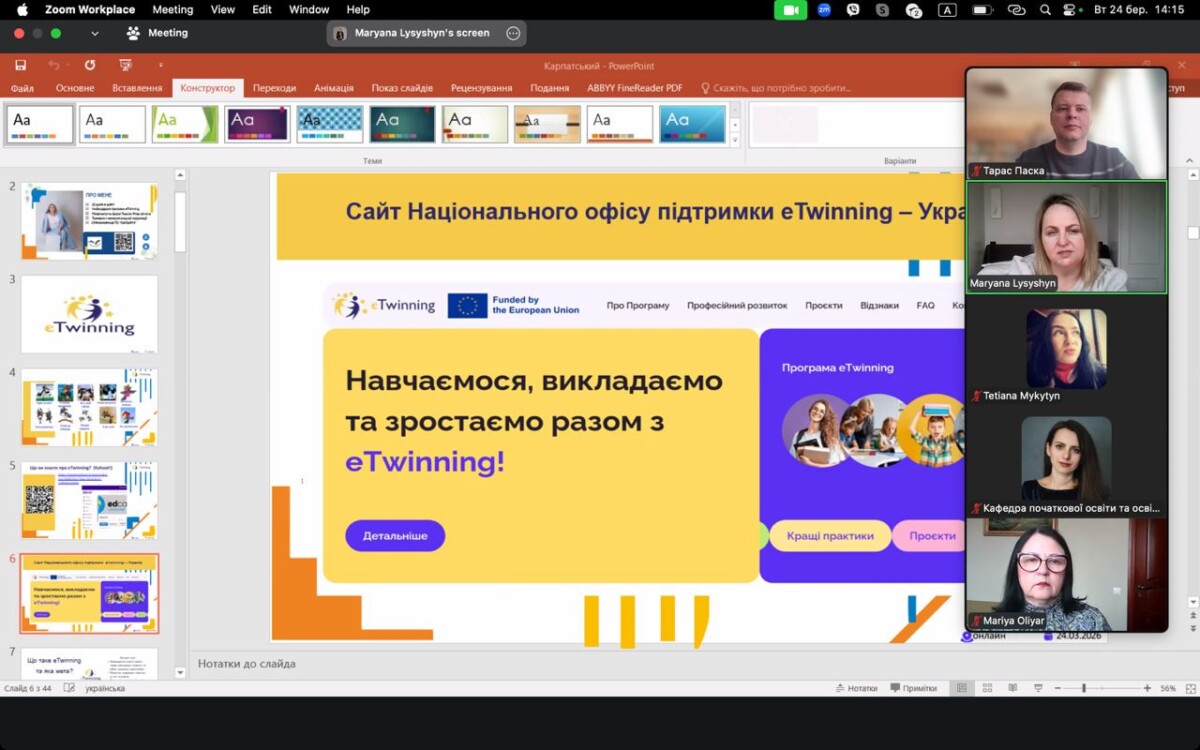Open the screen share more options icon
Image resolution: width=1200 pixels, height=750 pixels.
click(x=513, y=33)
